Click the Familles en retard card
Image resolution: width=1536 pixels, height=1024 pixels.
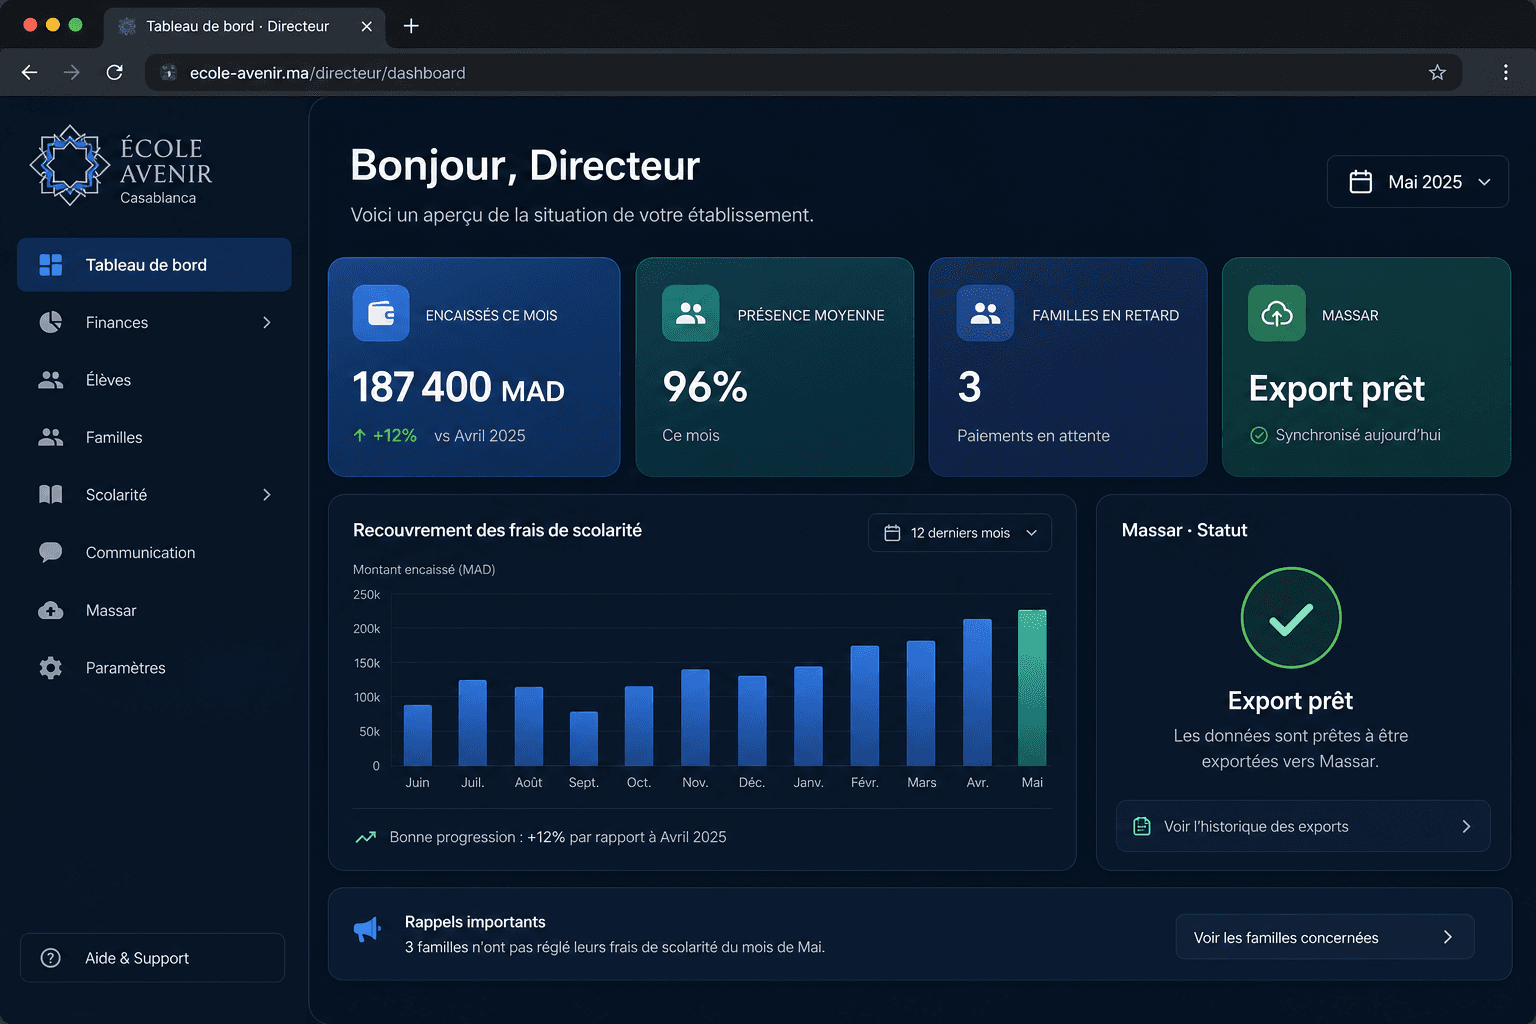pyautogui.click(x=1068, y=367)
